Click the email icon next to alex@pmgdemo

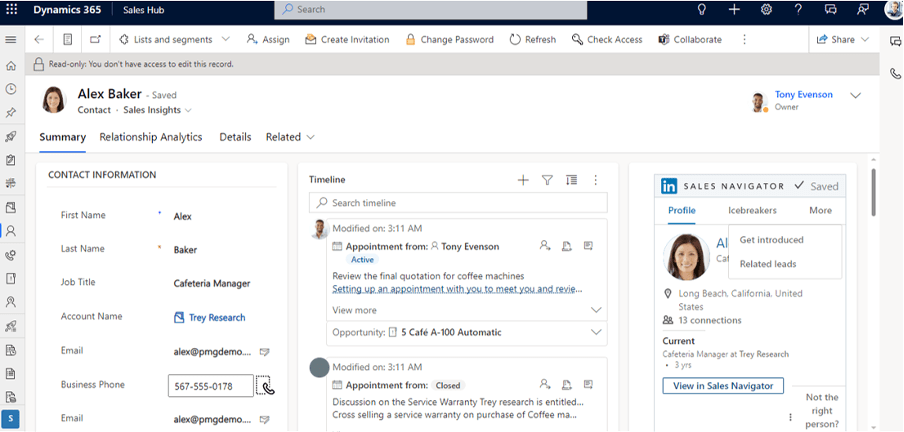click(x=265, y=352)
